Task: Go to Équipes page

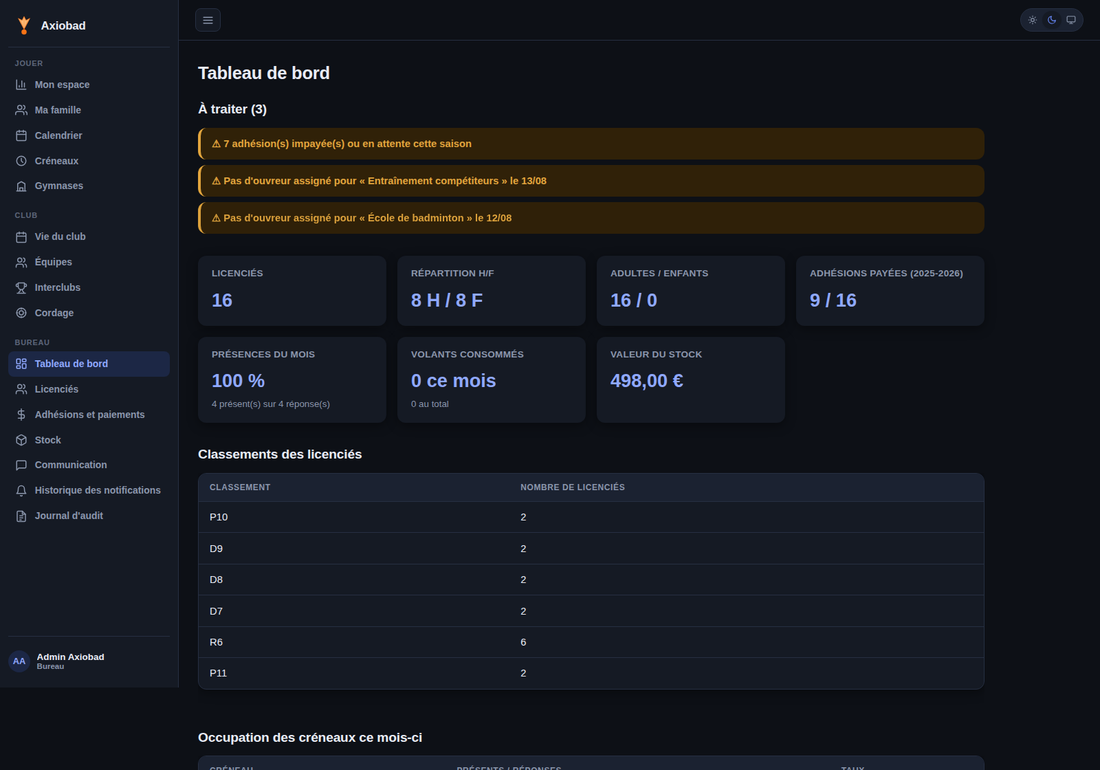Action: pyautogui.click(x=89, y=262)
